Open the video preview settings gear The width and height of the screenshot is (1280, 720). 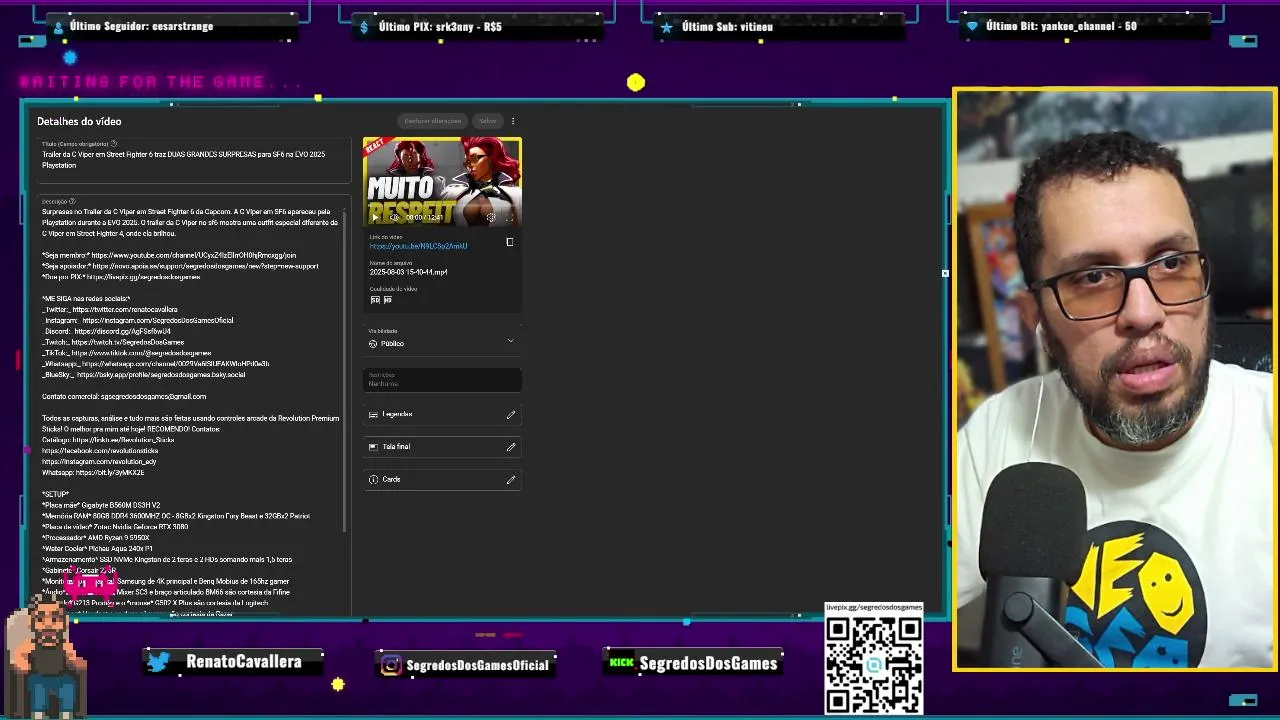490,217
